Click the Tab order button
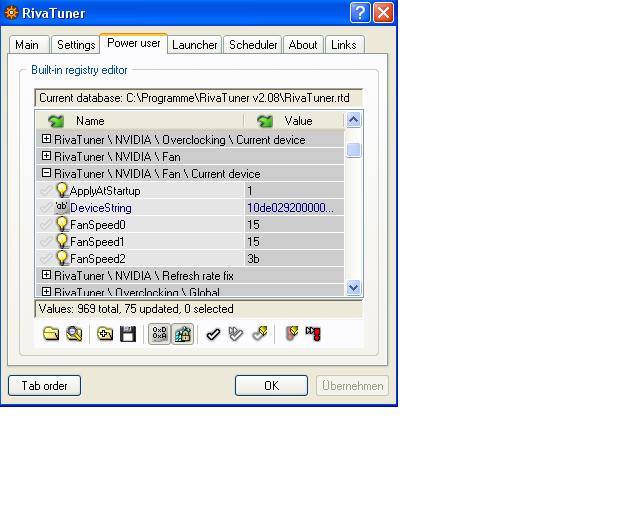This screenshot has width=640, height=512. pyautogui.click(x=44, y=385)
